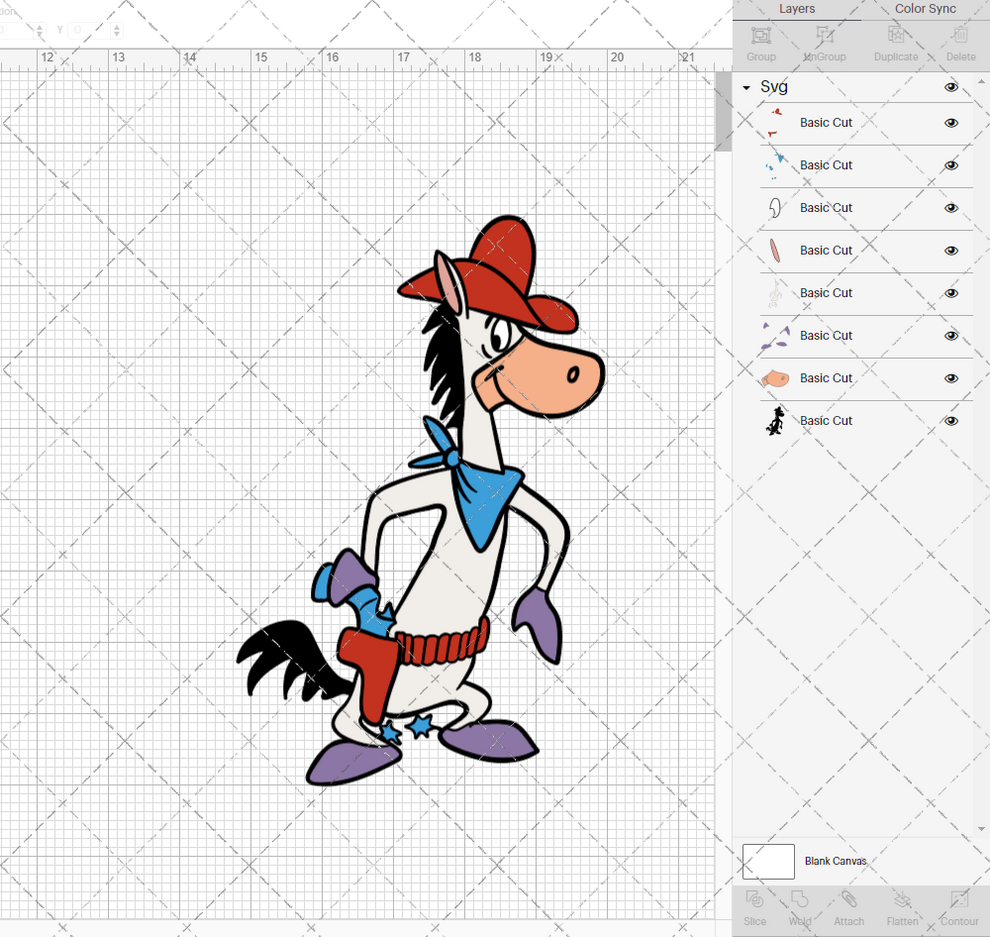The height and width of the screenshot is (937, 990).
Task: Open the Layers panel tab
Action: 797,9
